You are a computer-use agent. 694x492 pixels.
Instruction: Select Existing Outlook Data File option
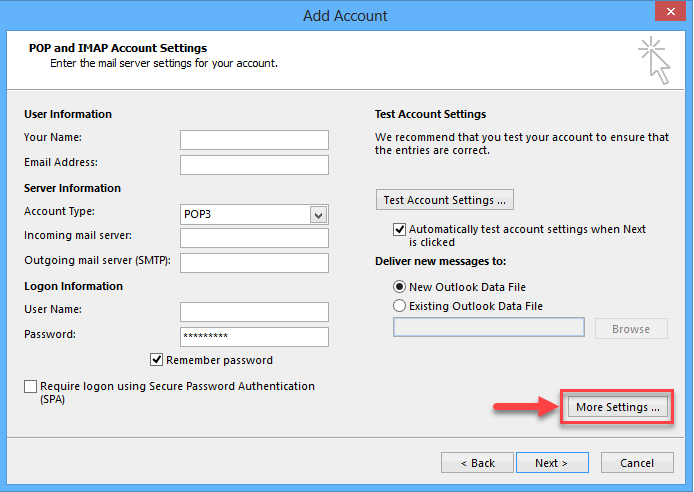pyautogui.click(x=399, y=306)
